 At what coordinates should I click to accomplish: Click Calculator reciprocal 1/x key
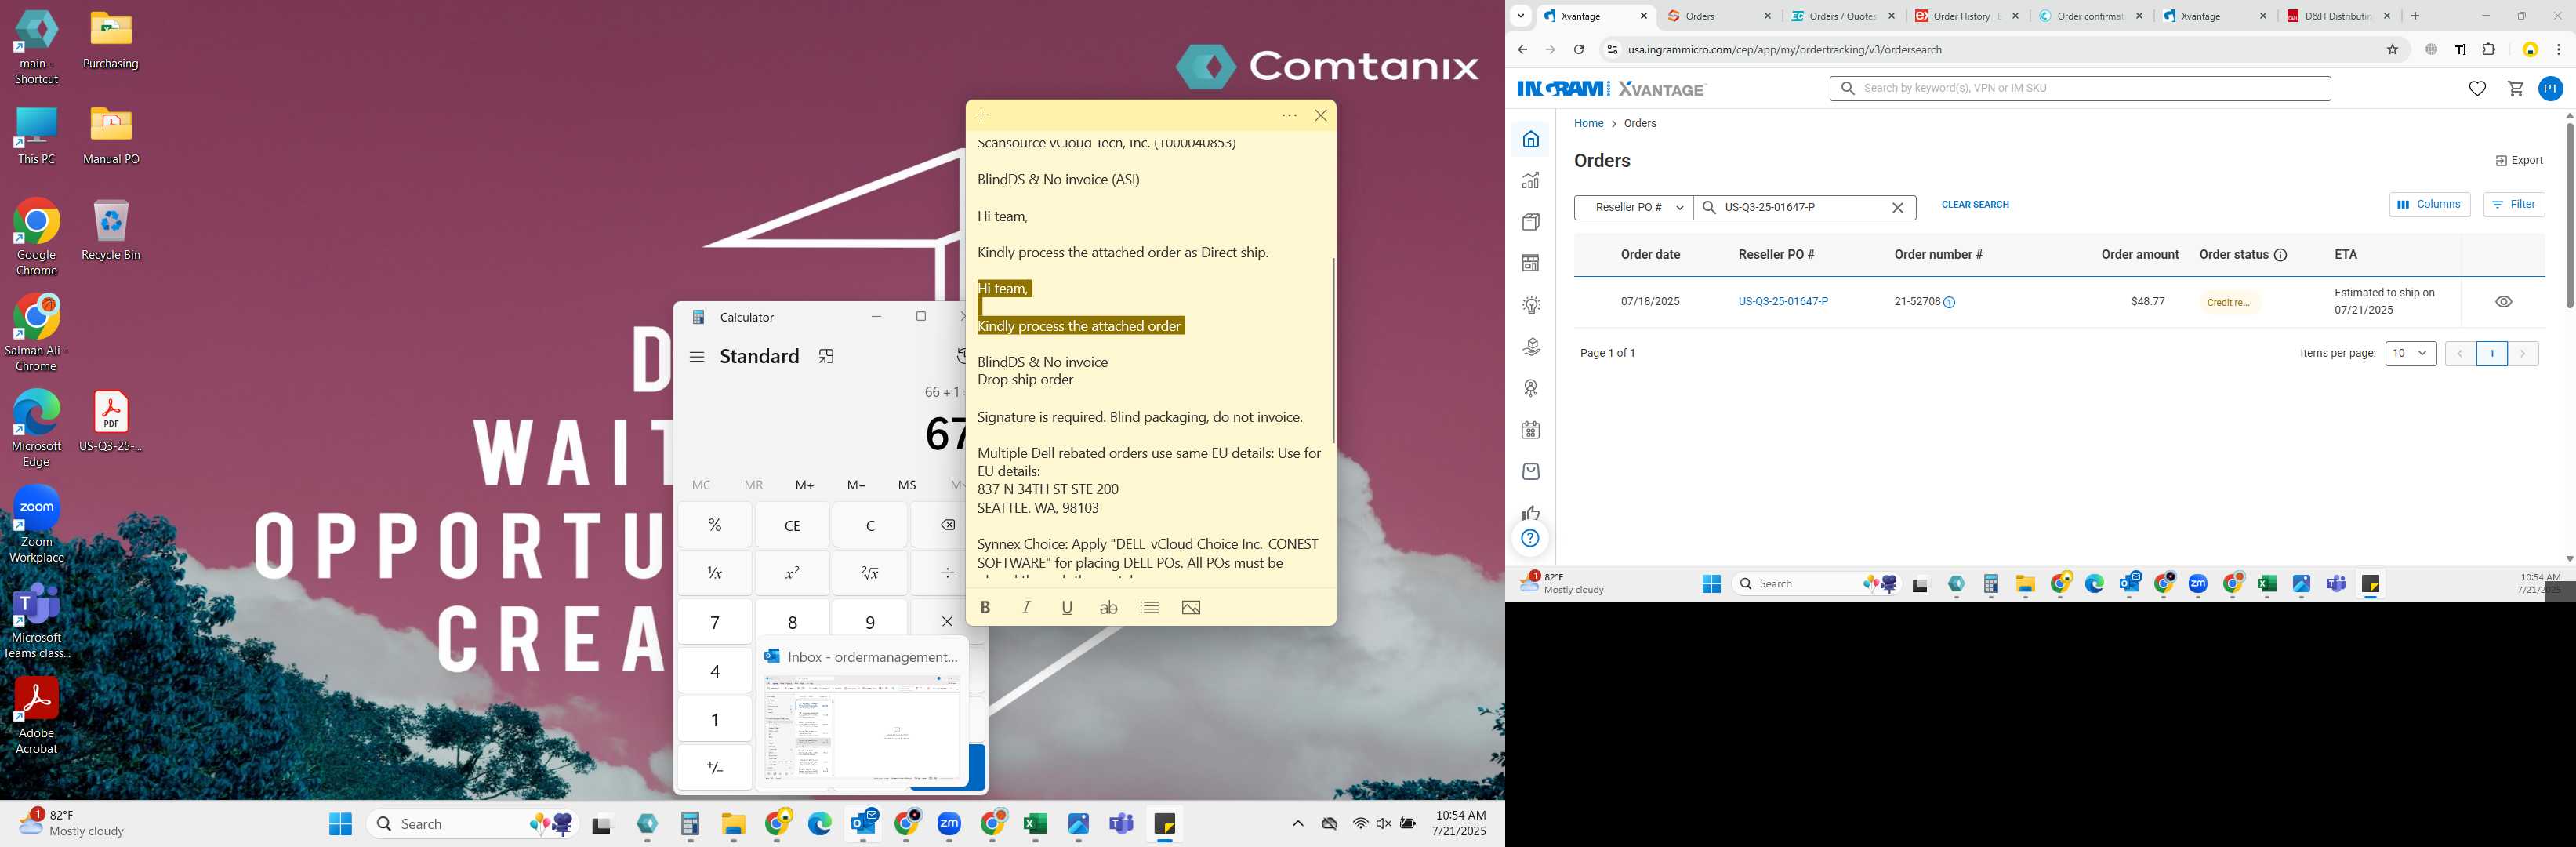715,574
